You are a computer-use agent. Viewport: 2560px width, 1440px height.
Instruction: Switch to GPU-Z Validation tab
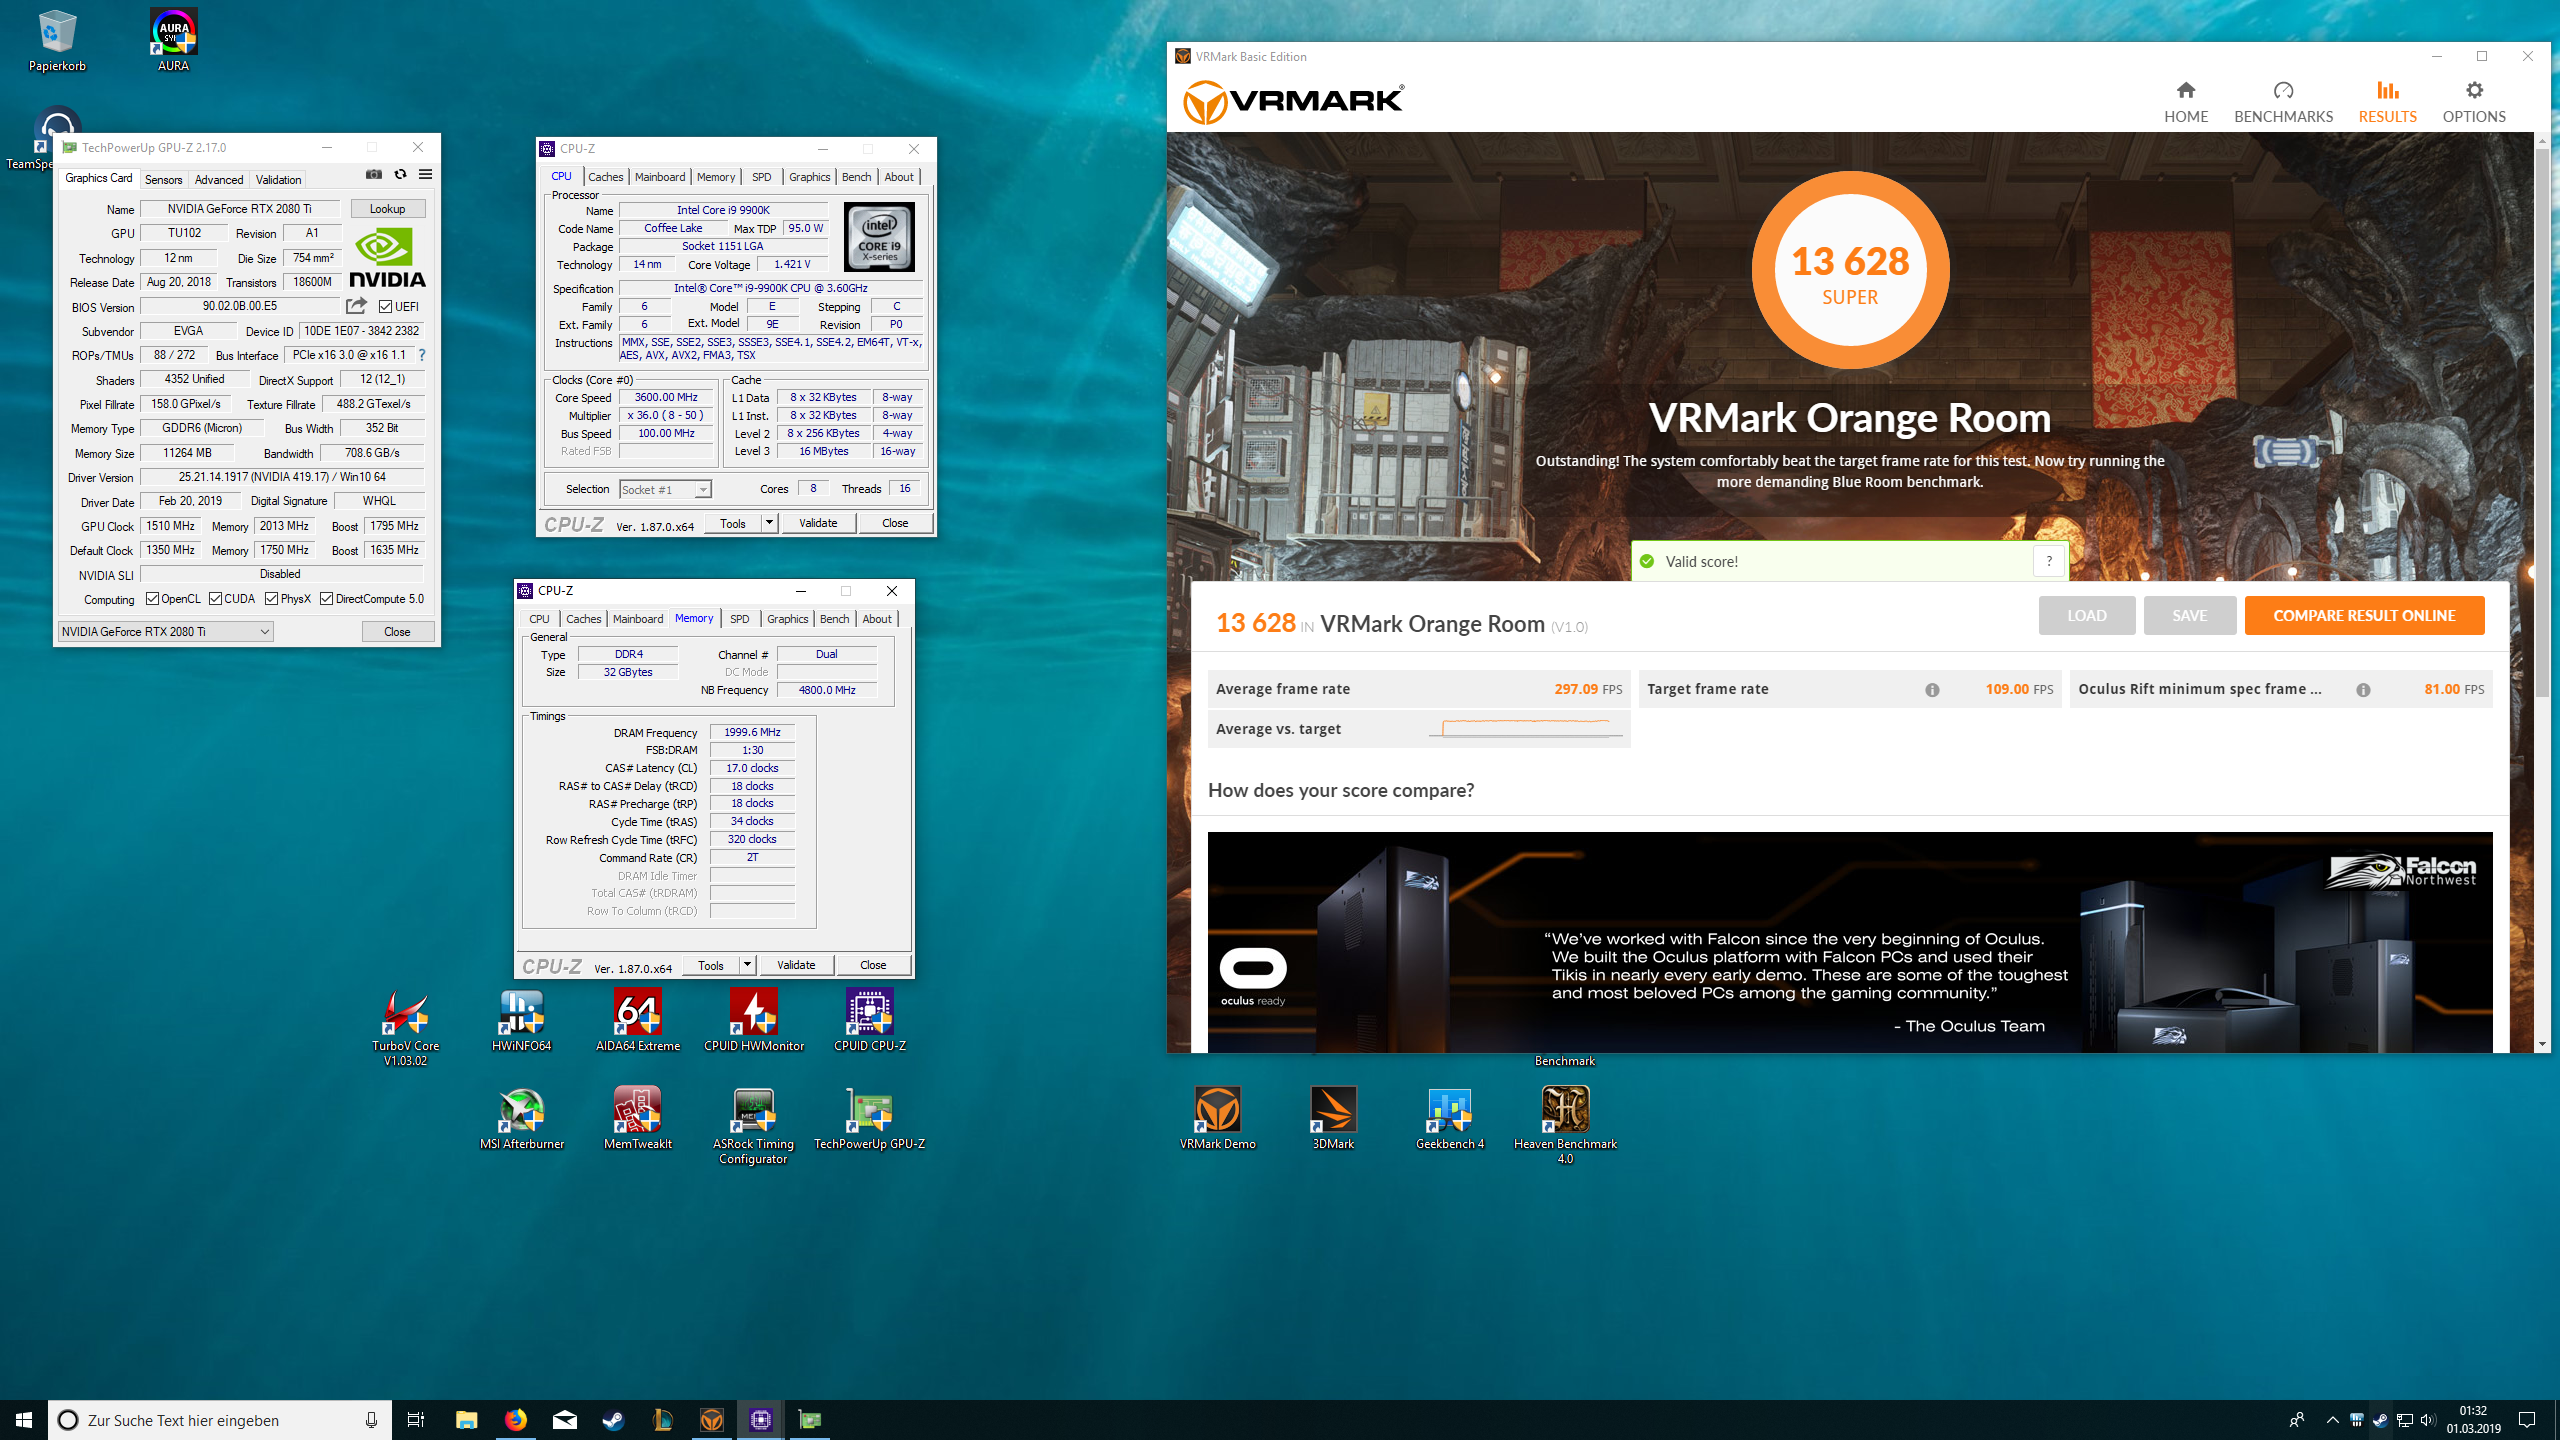point(278,180)
